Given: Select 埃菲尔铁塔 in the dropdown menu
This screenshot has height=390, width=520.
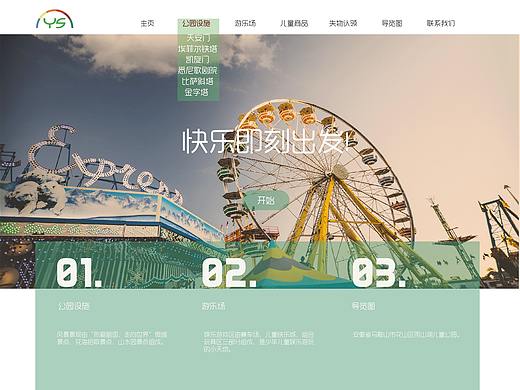Looking at the screenshot, I should (x=198, y=49).
